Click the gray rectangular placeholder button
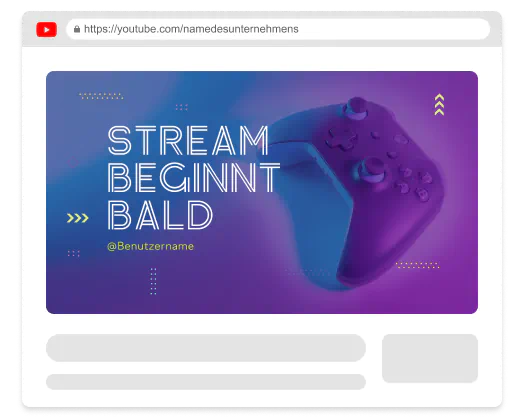This screenshot has width=524, height=419. (x=430, y=358)
